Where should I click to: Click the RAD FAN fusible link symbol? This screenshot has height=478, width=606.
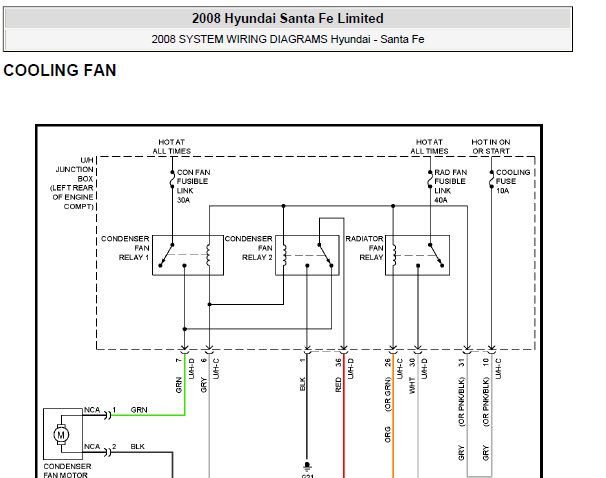coord(430,179)
